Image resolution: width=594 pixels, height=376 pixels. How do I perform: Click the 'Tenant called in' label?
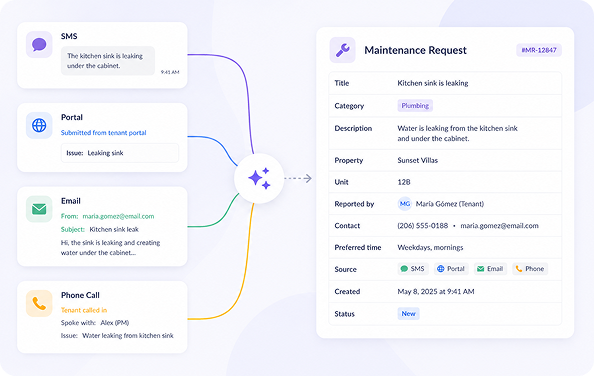84,310
